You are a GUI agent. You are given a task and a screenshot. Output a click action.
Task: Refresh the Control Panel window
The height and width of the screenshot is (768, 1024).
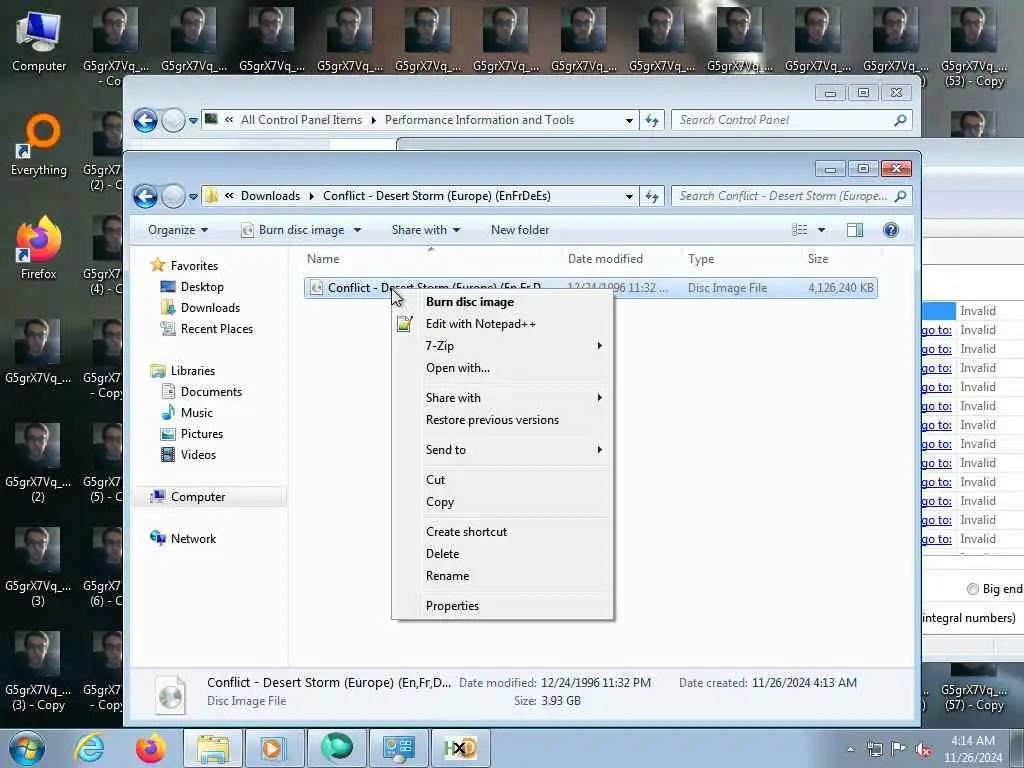coord(652,121)
